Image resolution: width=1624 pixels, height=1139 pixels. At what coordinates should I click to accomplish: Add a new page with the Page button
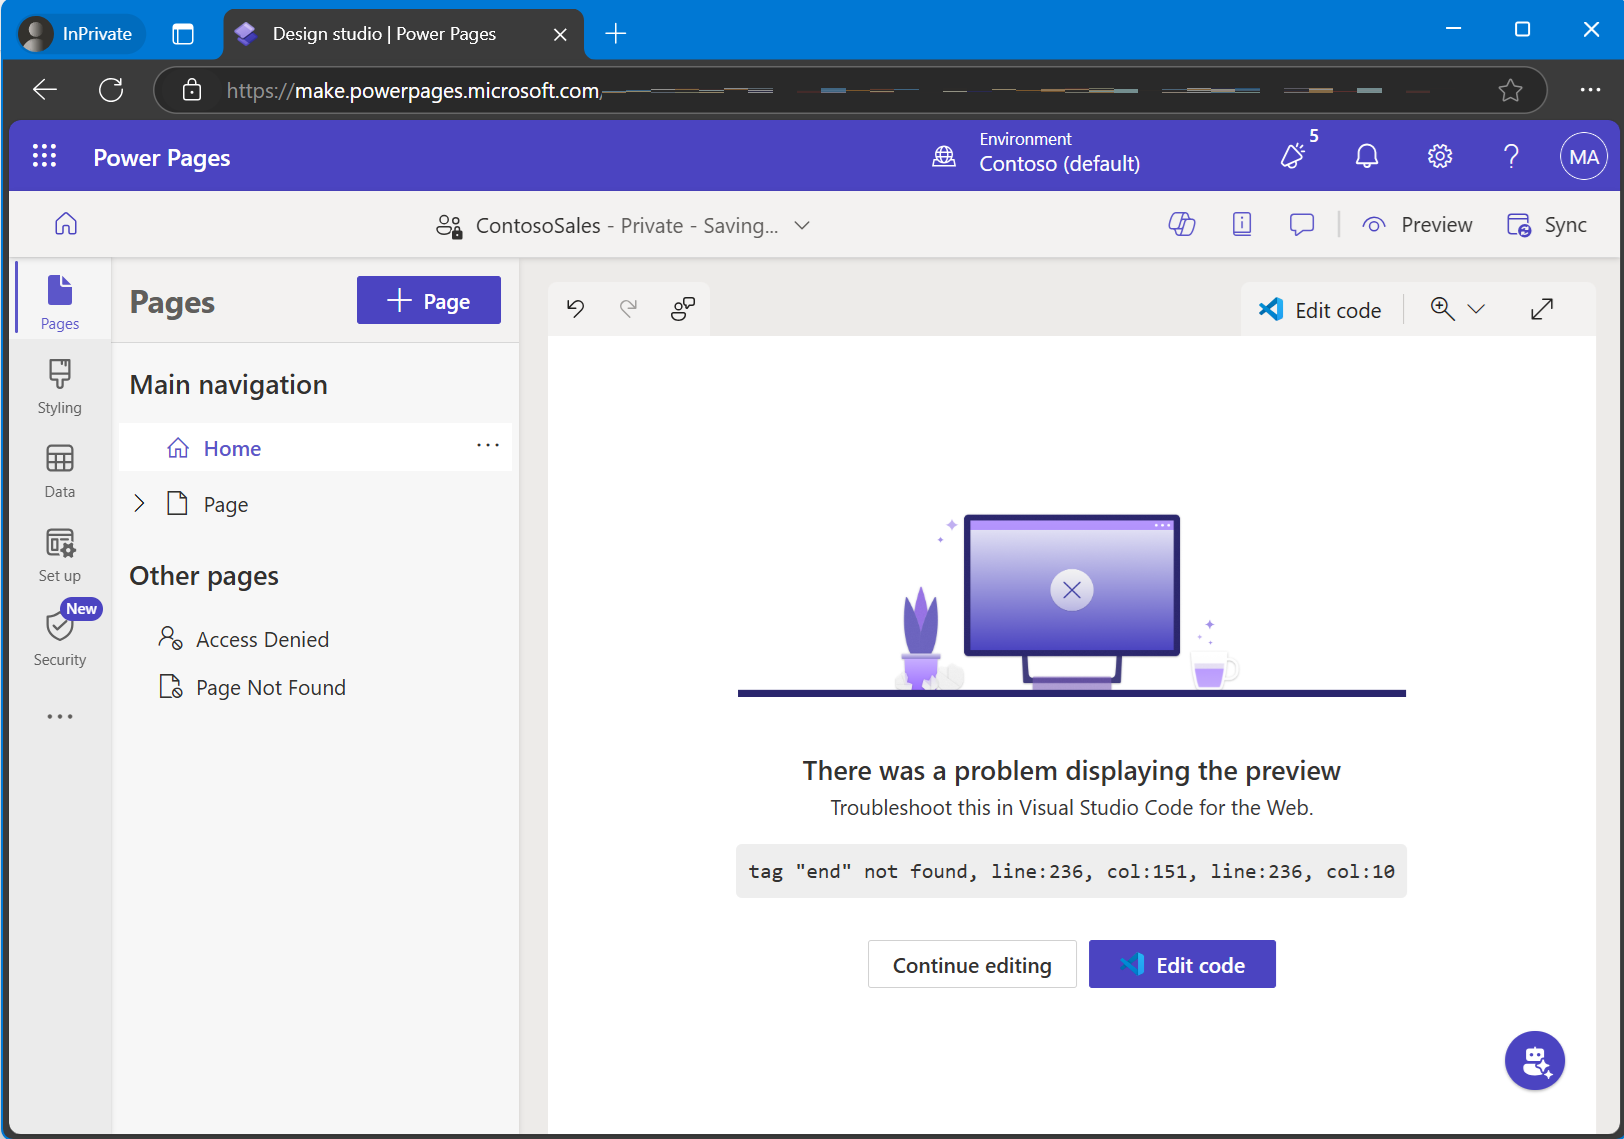[429, 300]
